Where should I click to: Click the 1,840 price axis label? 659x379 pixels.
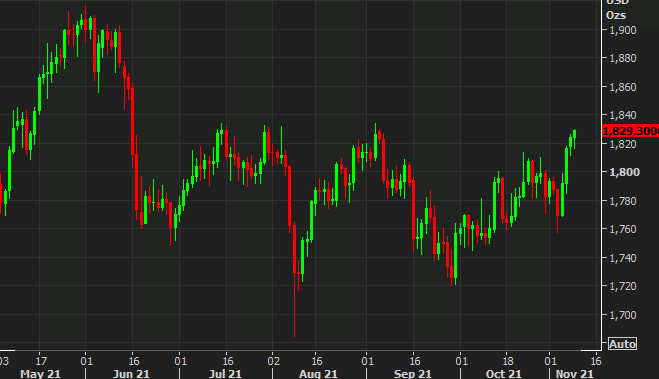point(623,115)
